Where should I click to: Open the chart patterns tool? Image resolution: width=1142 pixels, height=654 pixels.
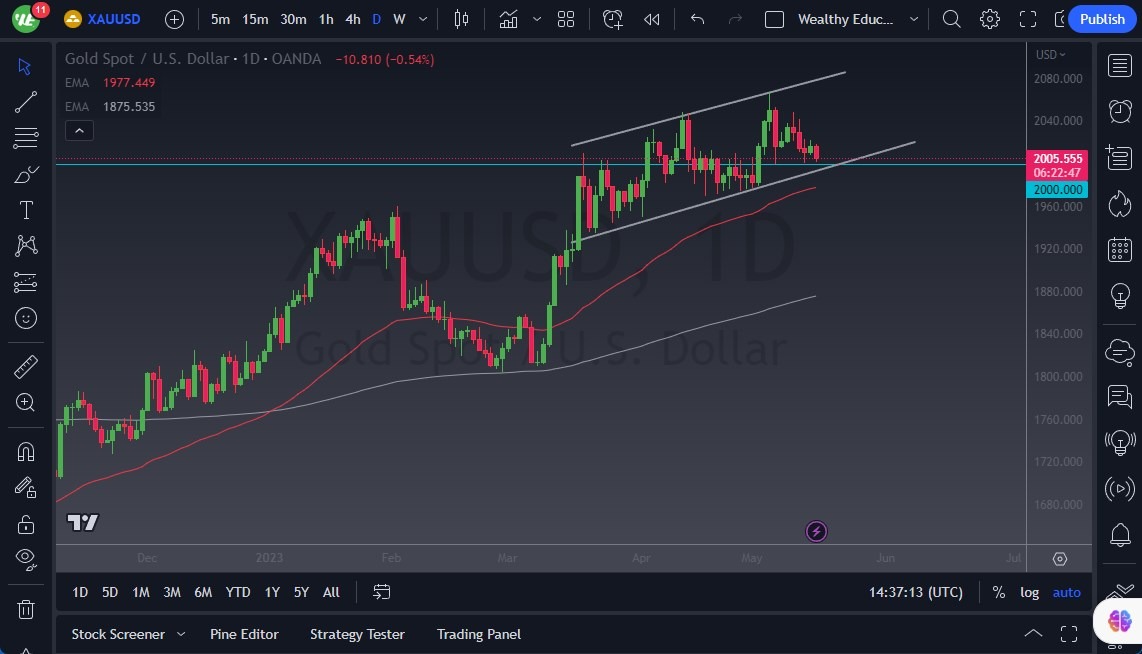pos(25,245)
